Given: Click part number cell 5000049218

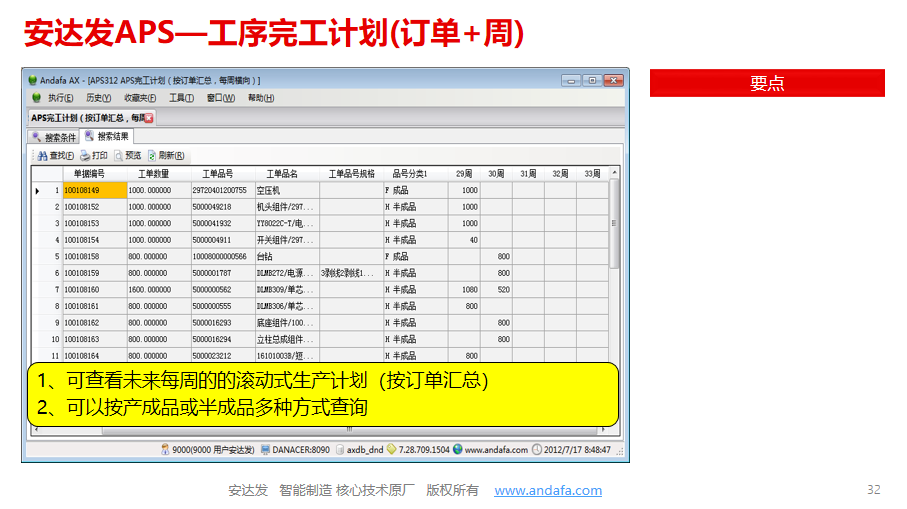Looking at the screenshot, I should click(x=223, y=207).
